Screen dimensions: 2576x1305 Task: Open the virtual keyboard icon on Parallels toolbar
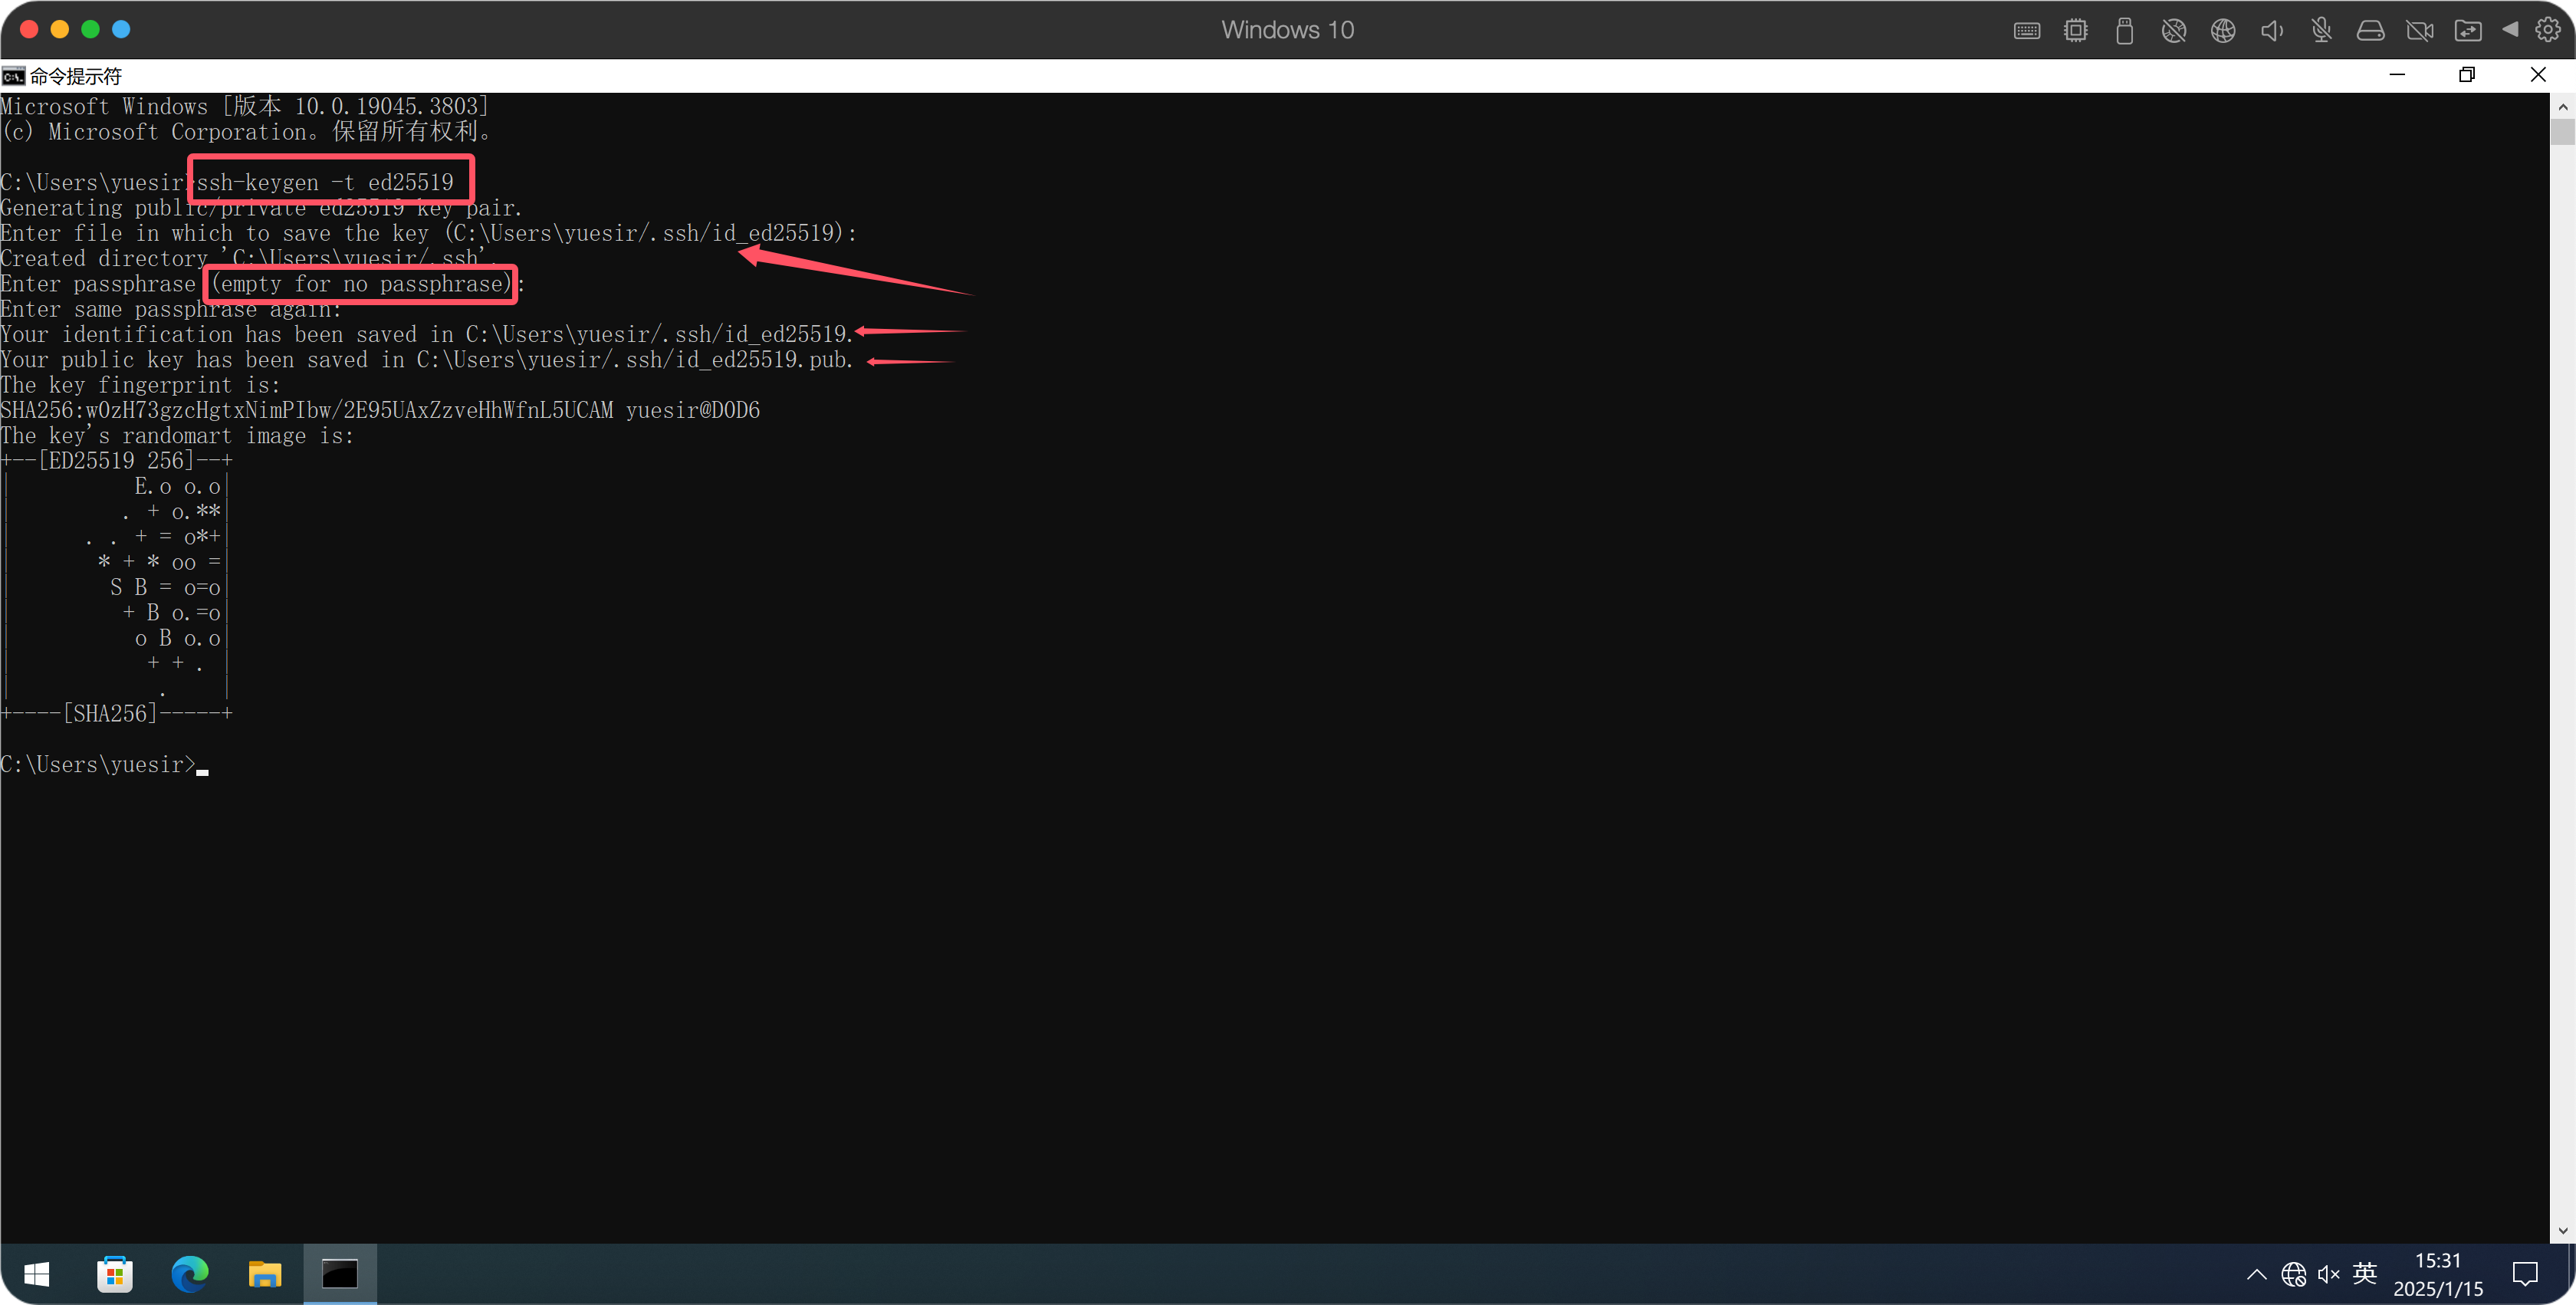(x=2026, y=30)
